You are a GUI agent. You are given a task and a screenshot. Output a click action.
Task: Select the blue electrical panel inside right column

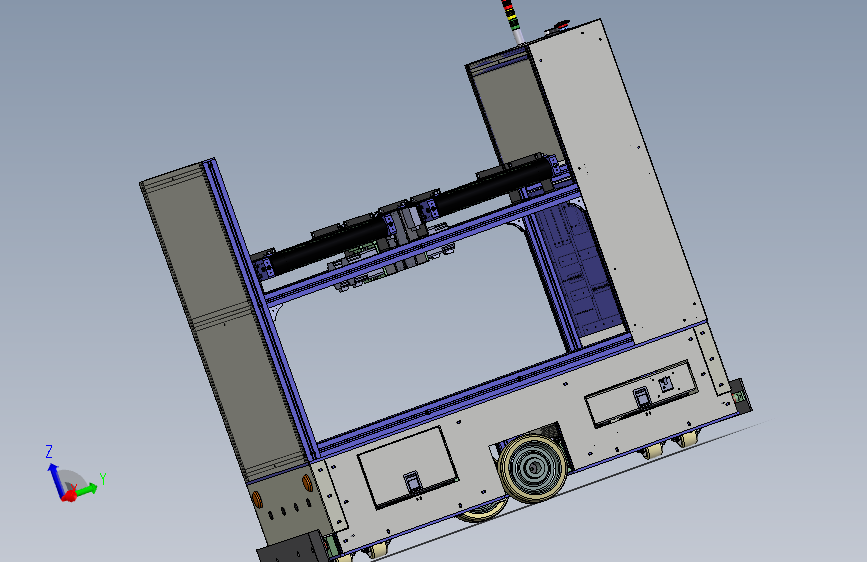(x=582, y=270)
